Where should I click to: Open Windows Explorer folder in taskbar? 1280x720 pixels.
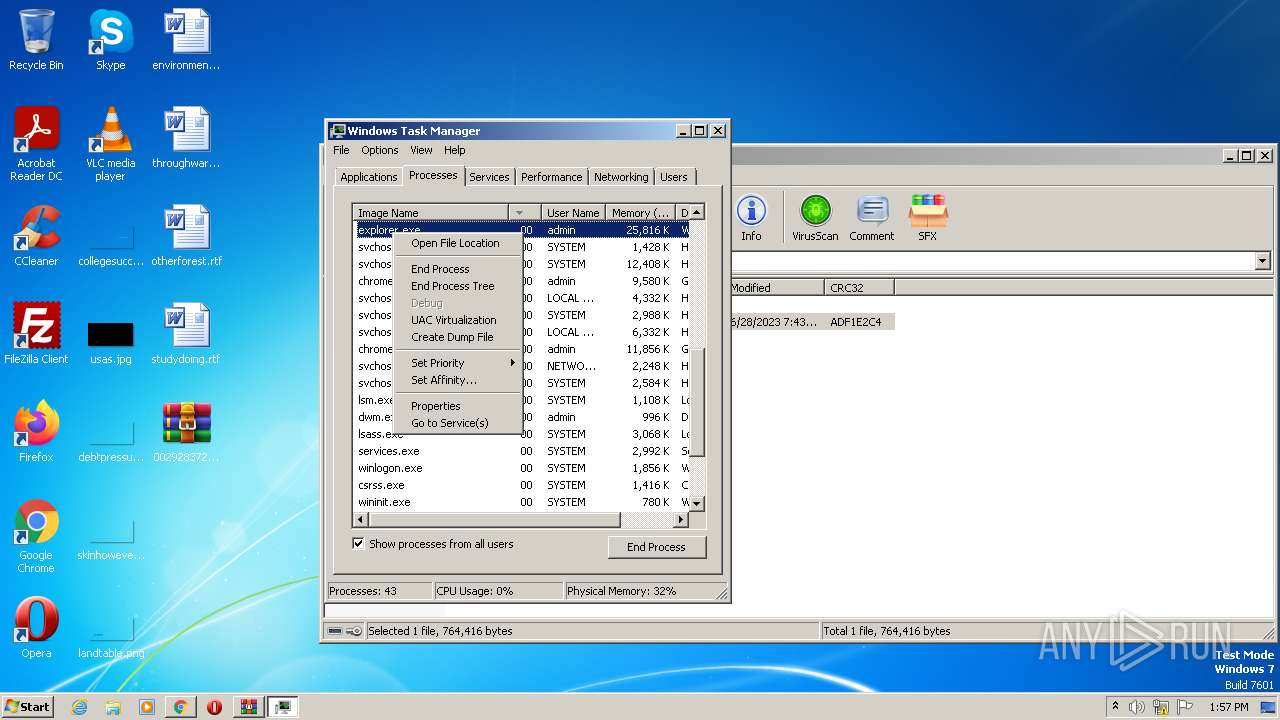click(113, 707)
